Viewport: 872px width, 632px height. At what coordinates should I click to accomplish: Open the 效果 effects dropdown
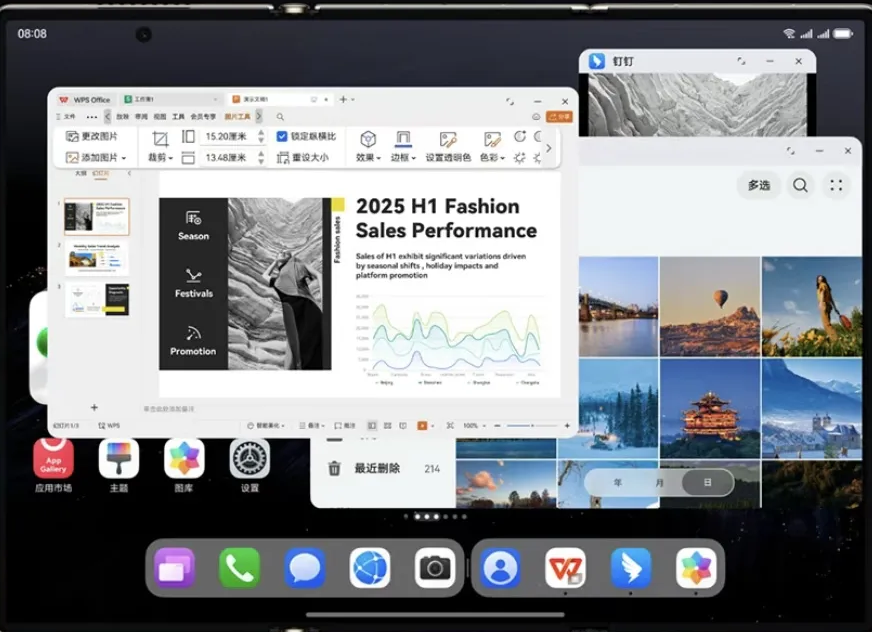coord(367,157)
